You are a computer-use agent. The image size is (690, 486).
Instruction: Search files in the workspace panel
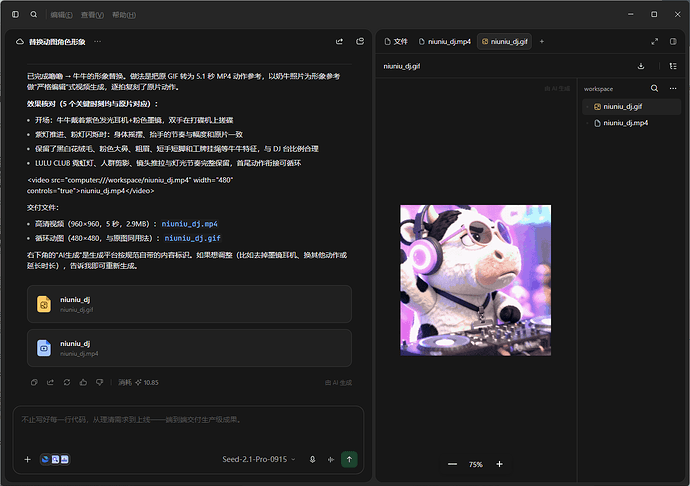pyautogui.click(x=654, y=88)
